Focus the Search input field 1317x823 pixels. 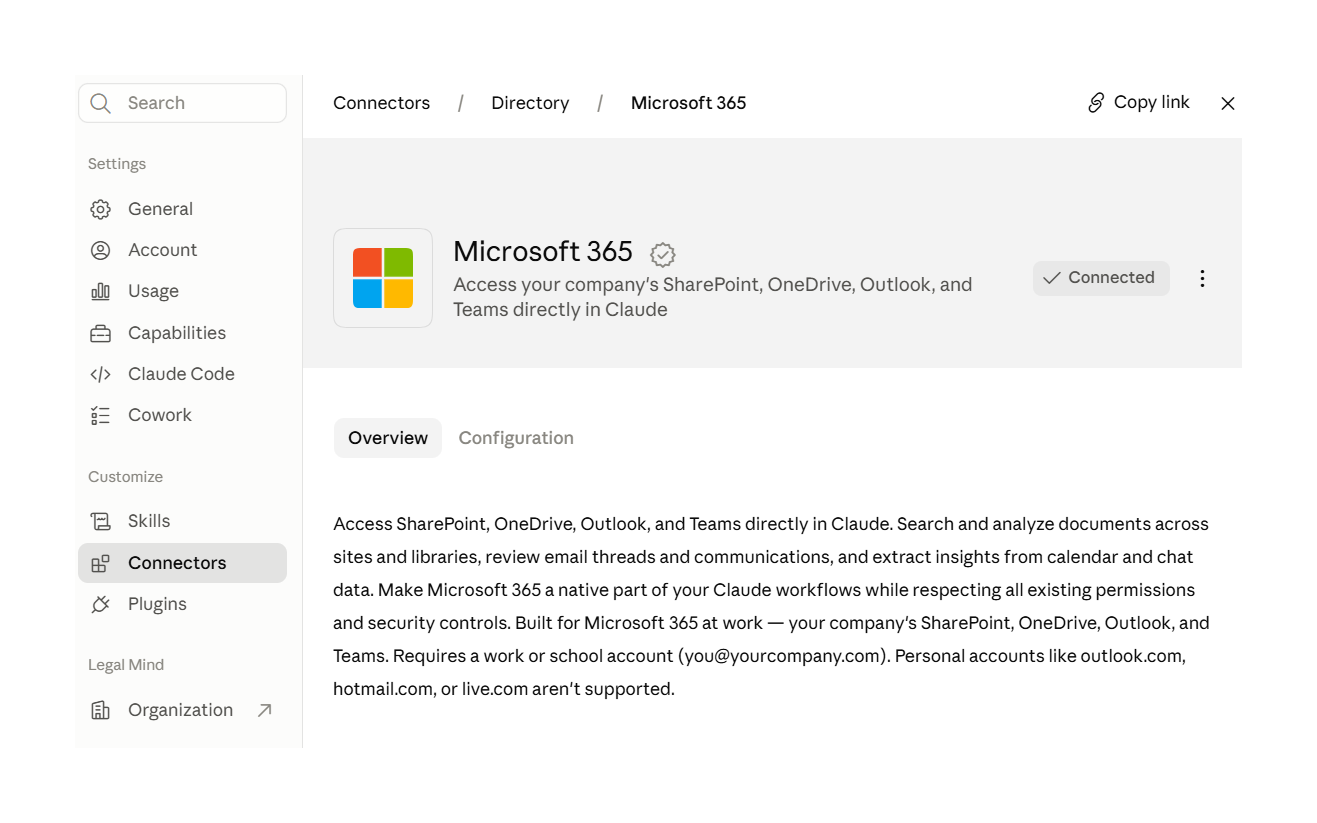pyautogui.click(x=182, y=103)
